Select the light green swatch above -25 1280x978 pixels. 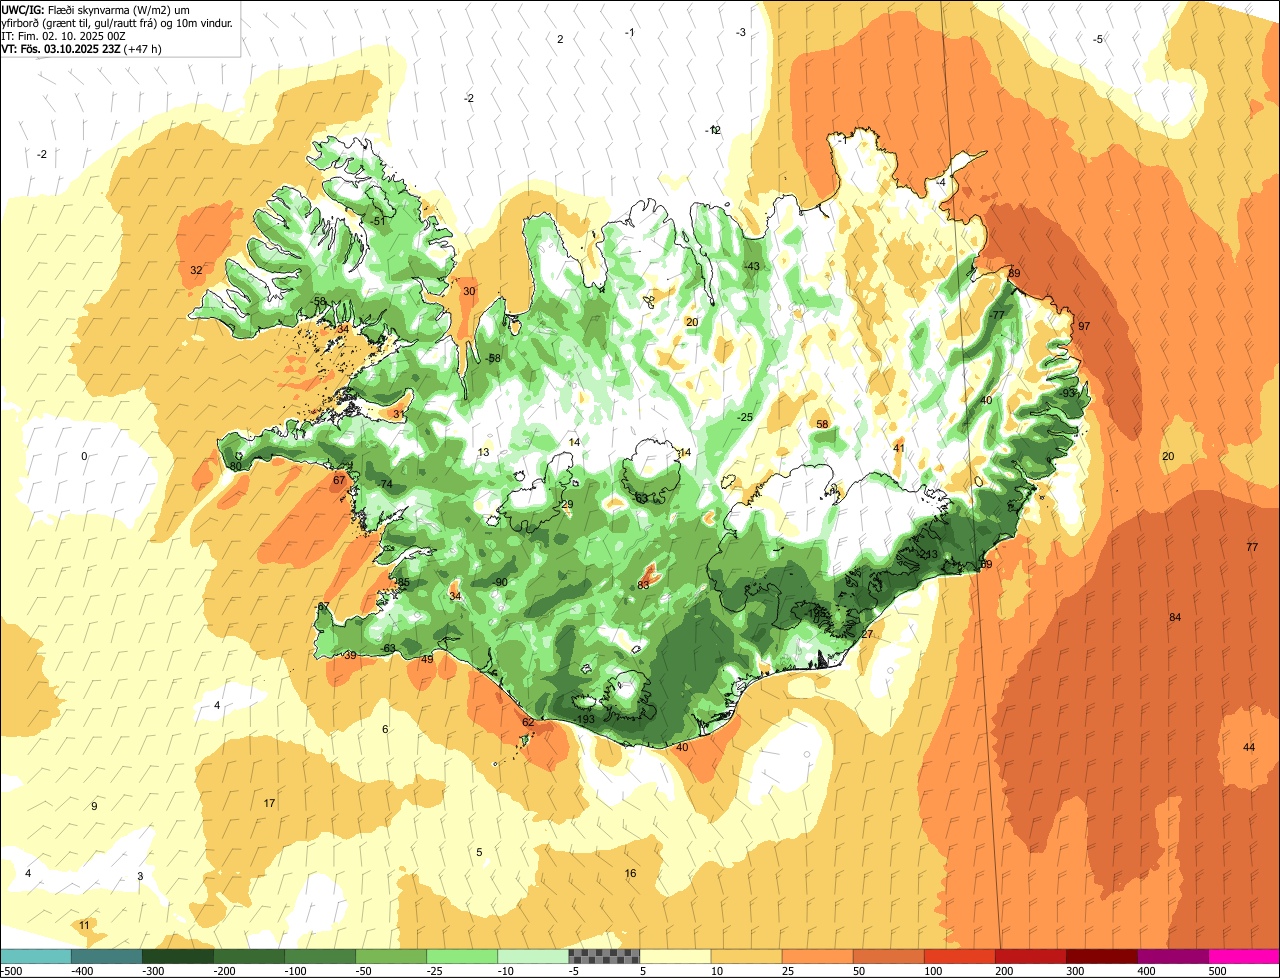(462, 956)
